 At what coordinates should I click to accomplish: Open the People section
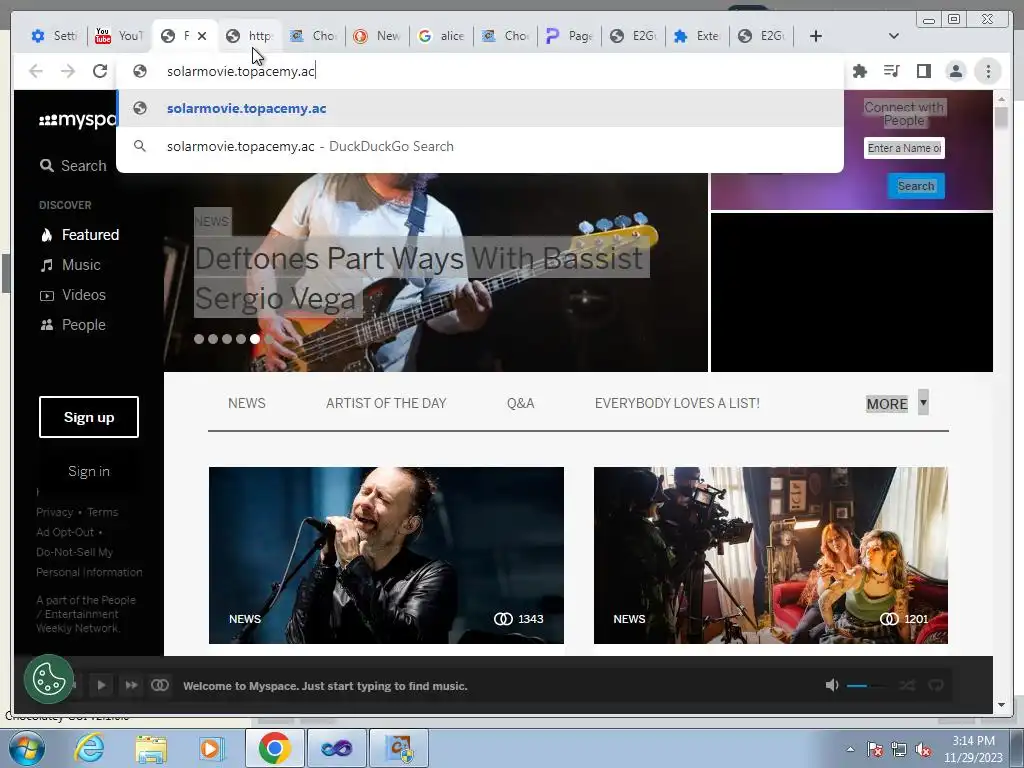pyautogui.click(x=73, y=325)
